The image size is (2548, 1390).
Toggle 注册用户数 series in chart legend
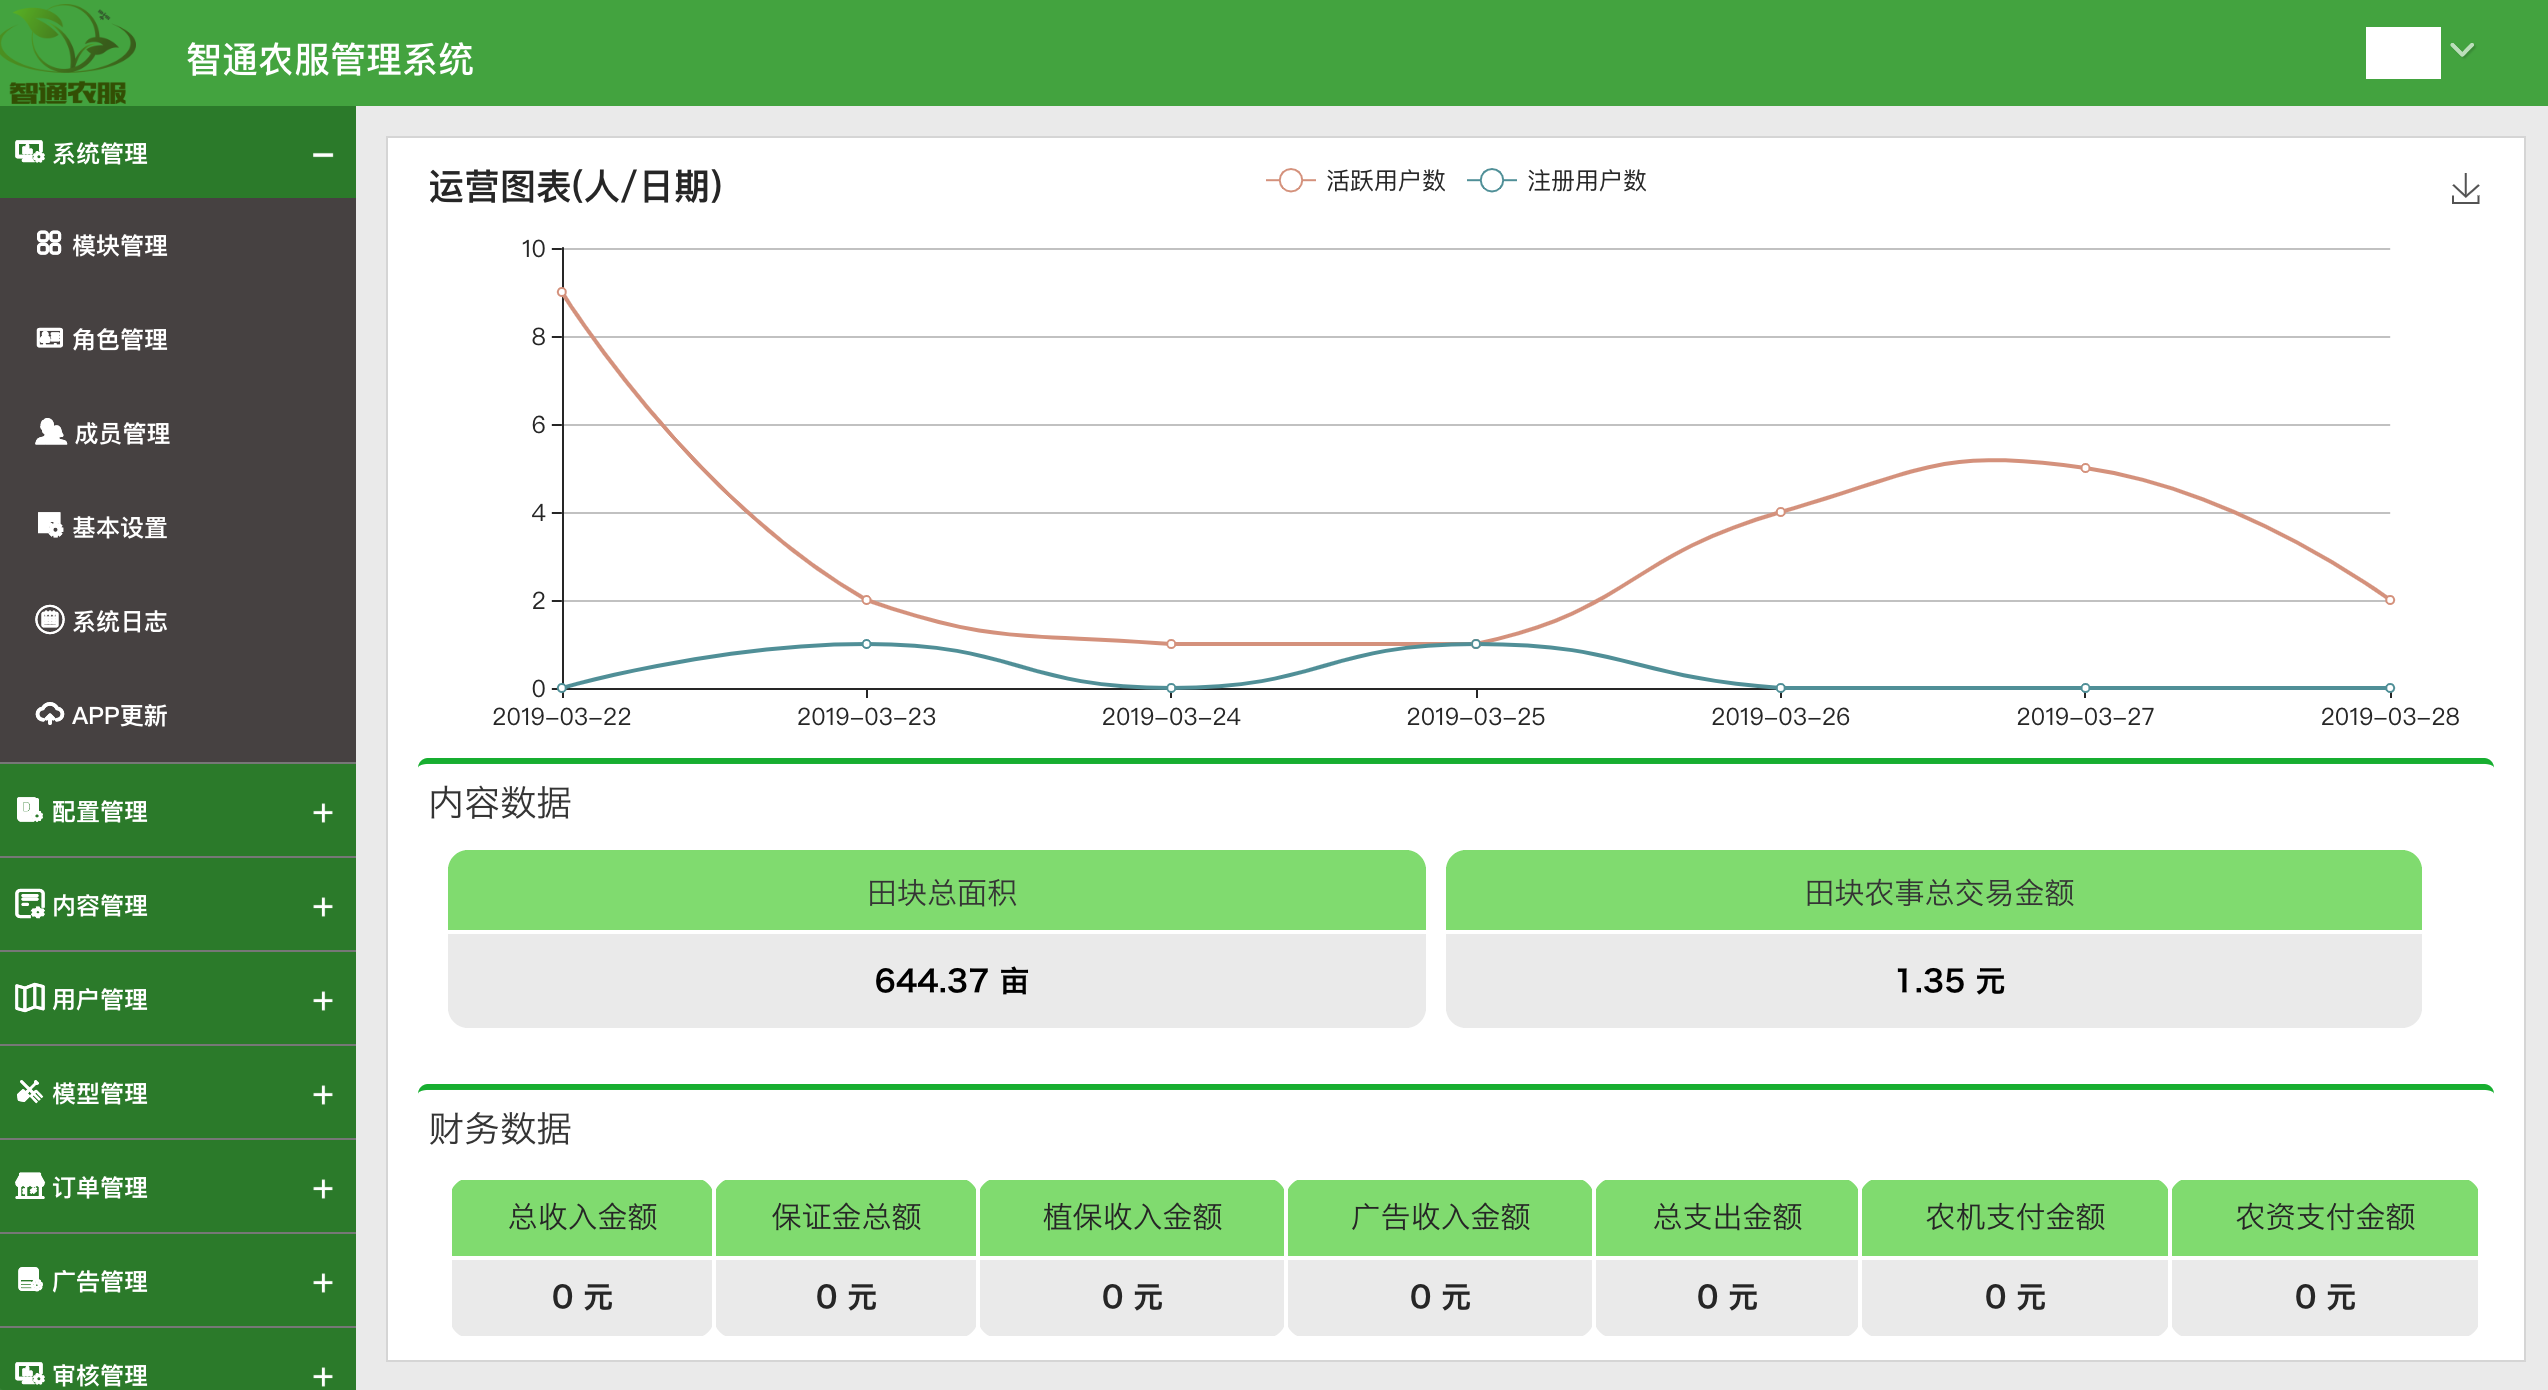click(1557, 180)
